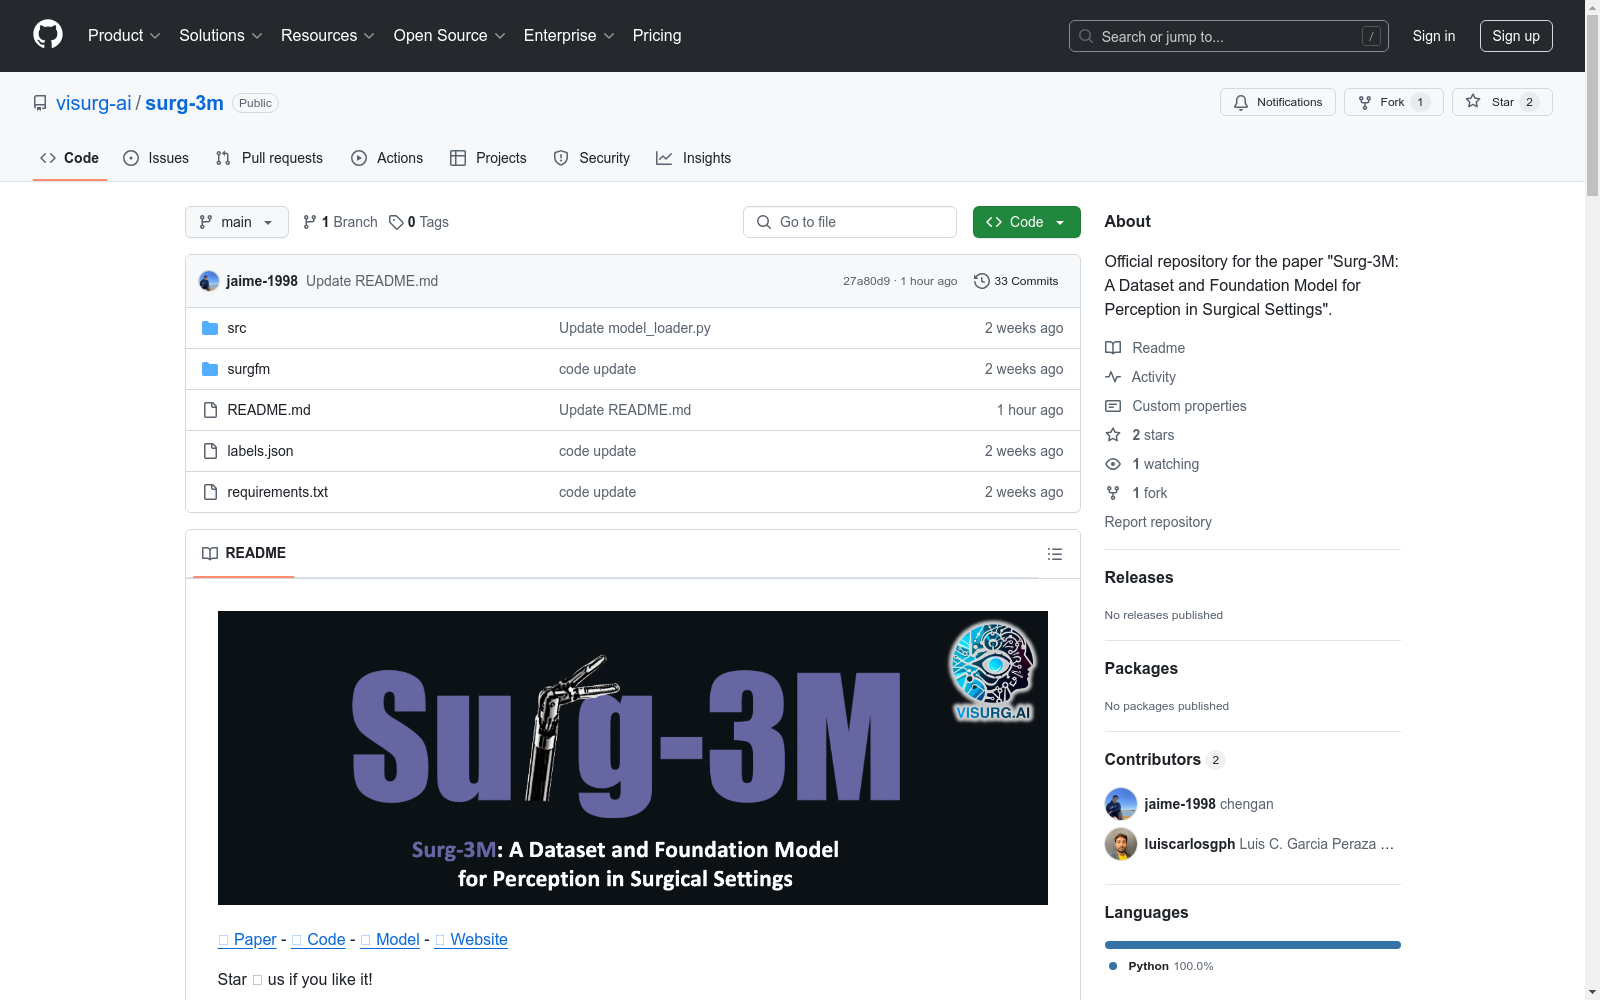Image resolution: width=1600 pixels, height=1000 pixels.
Task: Open the Issues tab
Action: pos(156,158)
